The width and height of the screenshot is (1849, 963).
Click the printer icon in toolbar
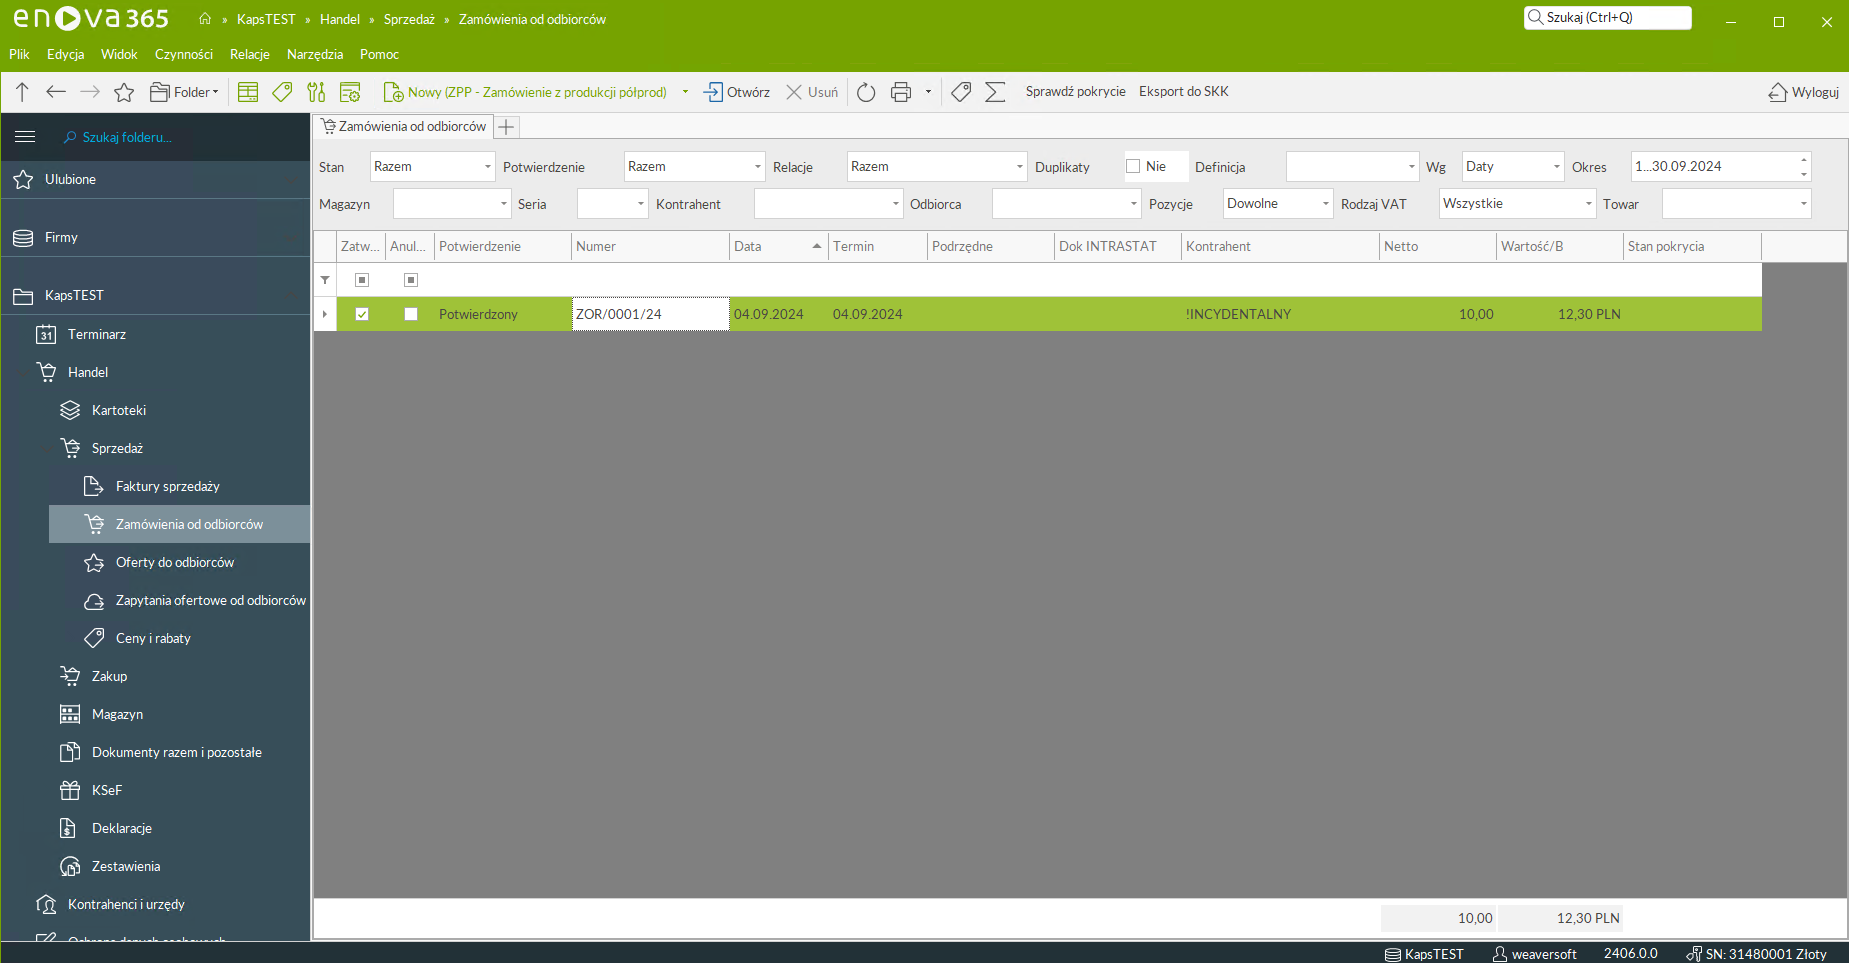click(901, 92)
